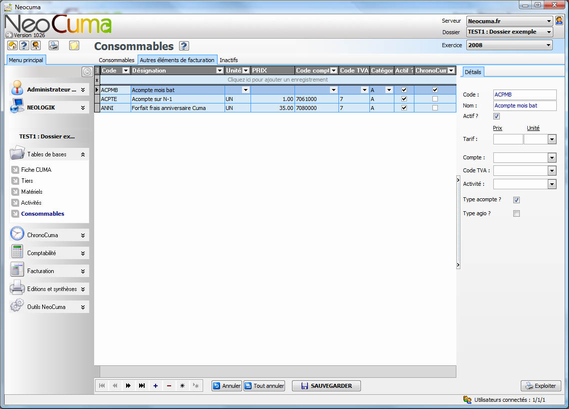This screenshot has height=409, width=569.
Task: Open the printer icon in the top toolbar
Action: point(54,45)
